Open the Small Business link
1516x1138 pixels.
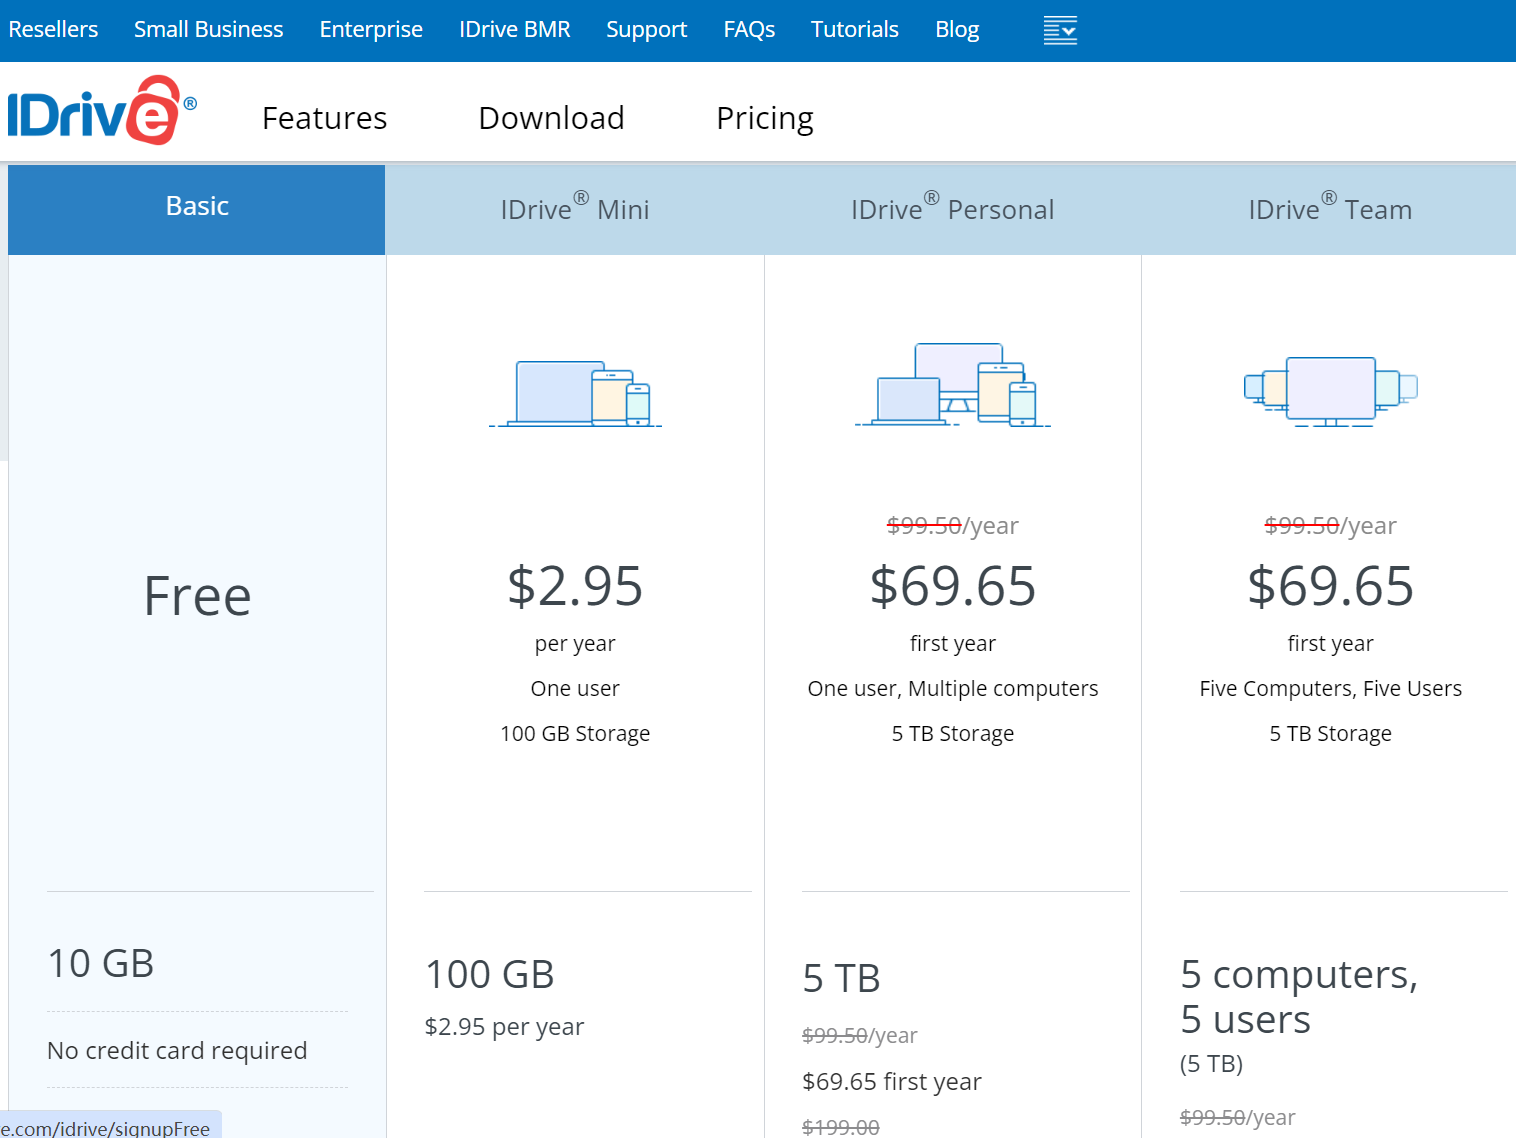click(x=209, y=30)
